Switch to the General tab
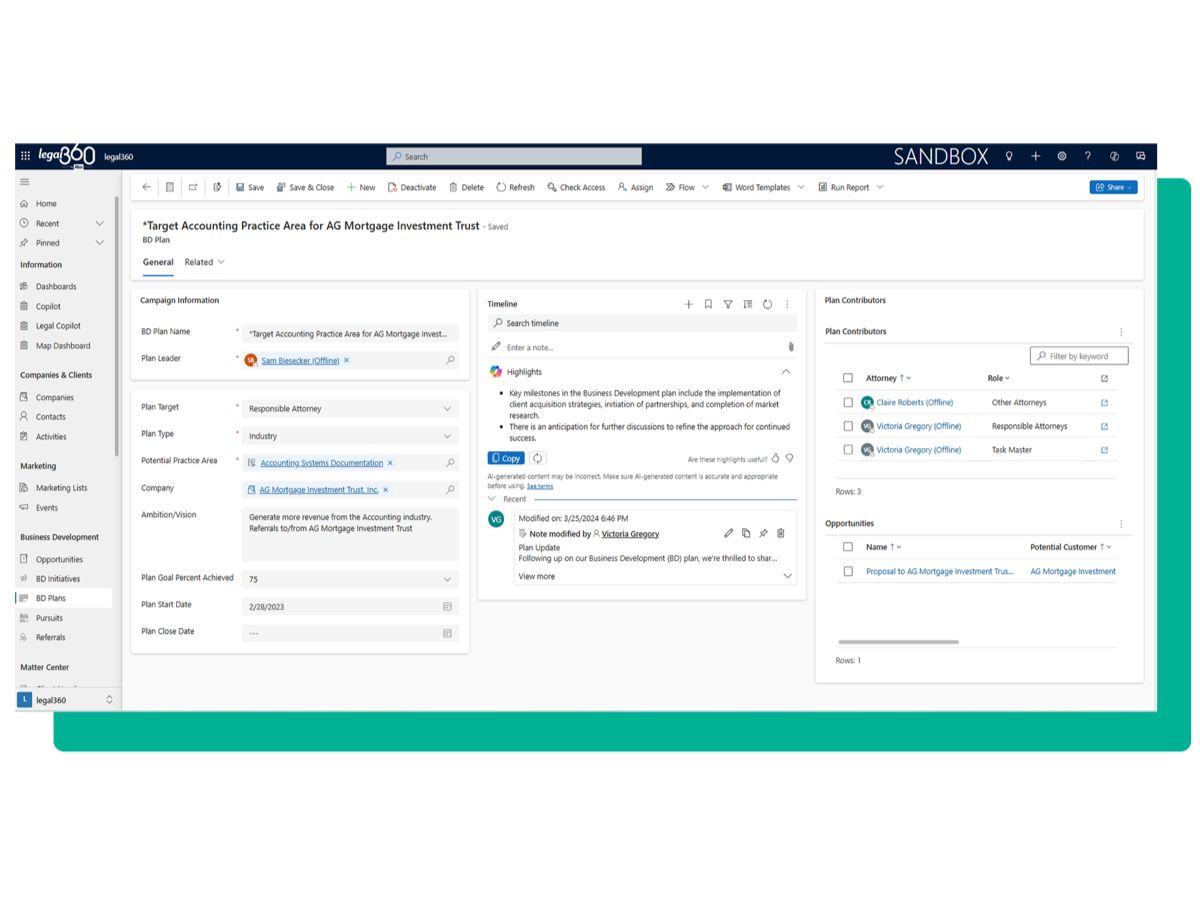This screenshot has width=1200, height=900. click(158, 262)
